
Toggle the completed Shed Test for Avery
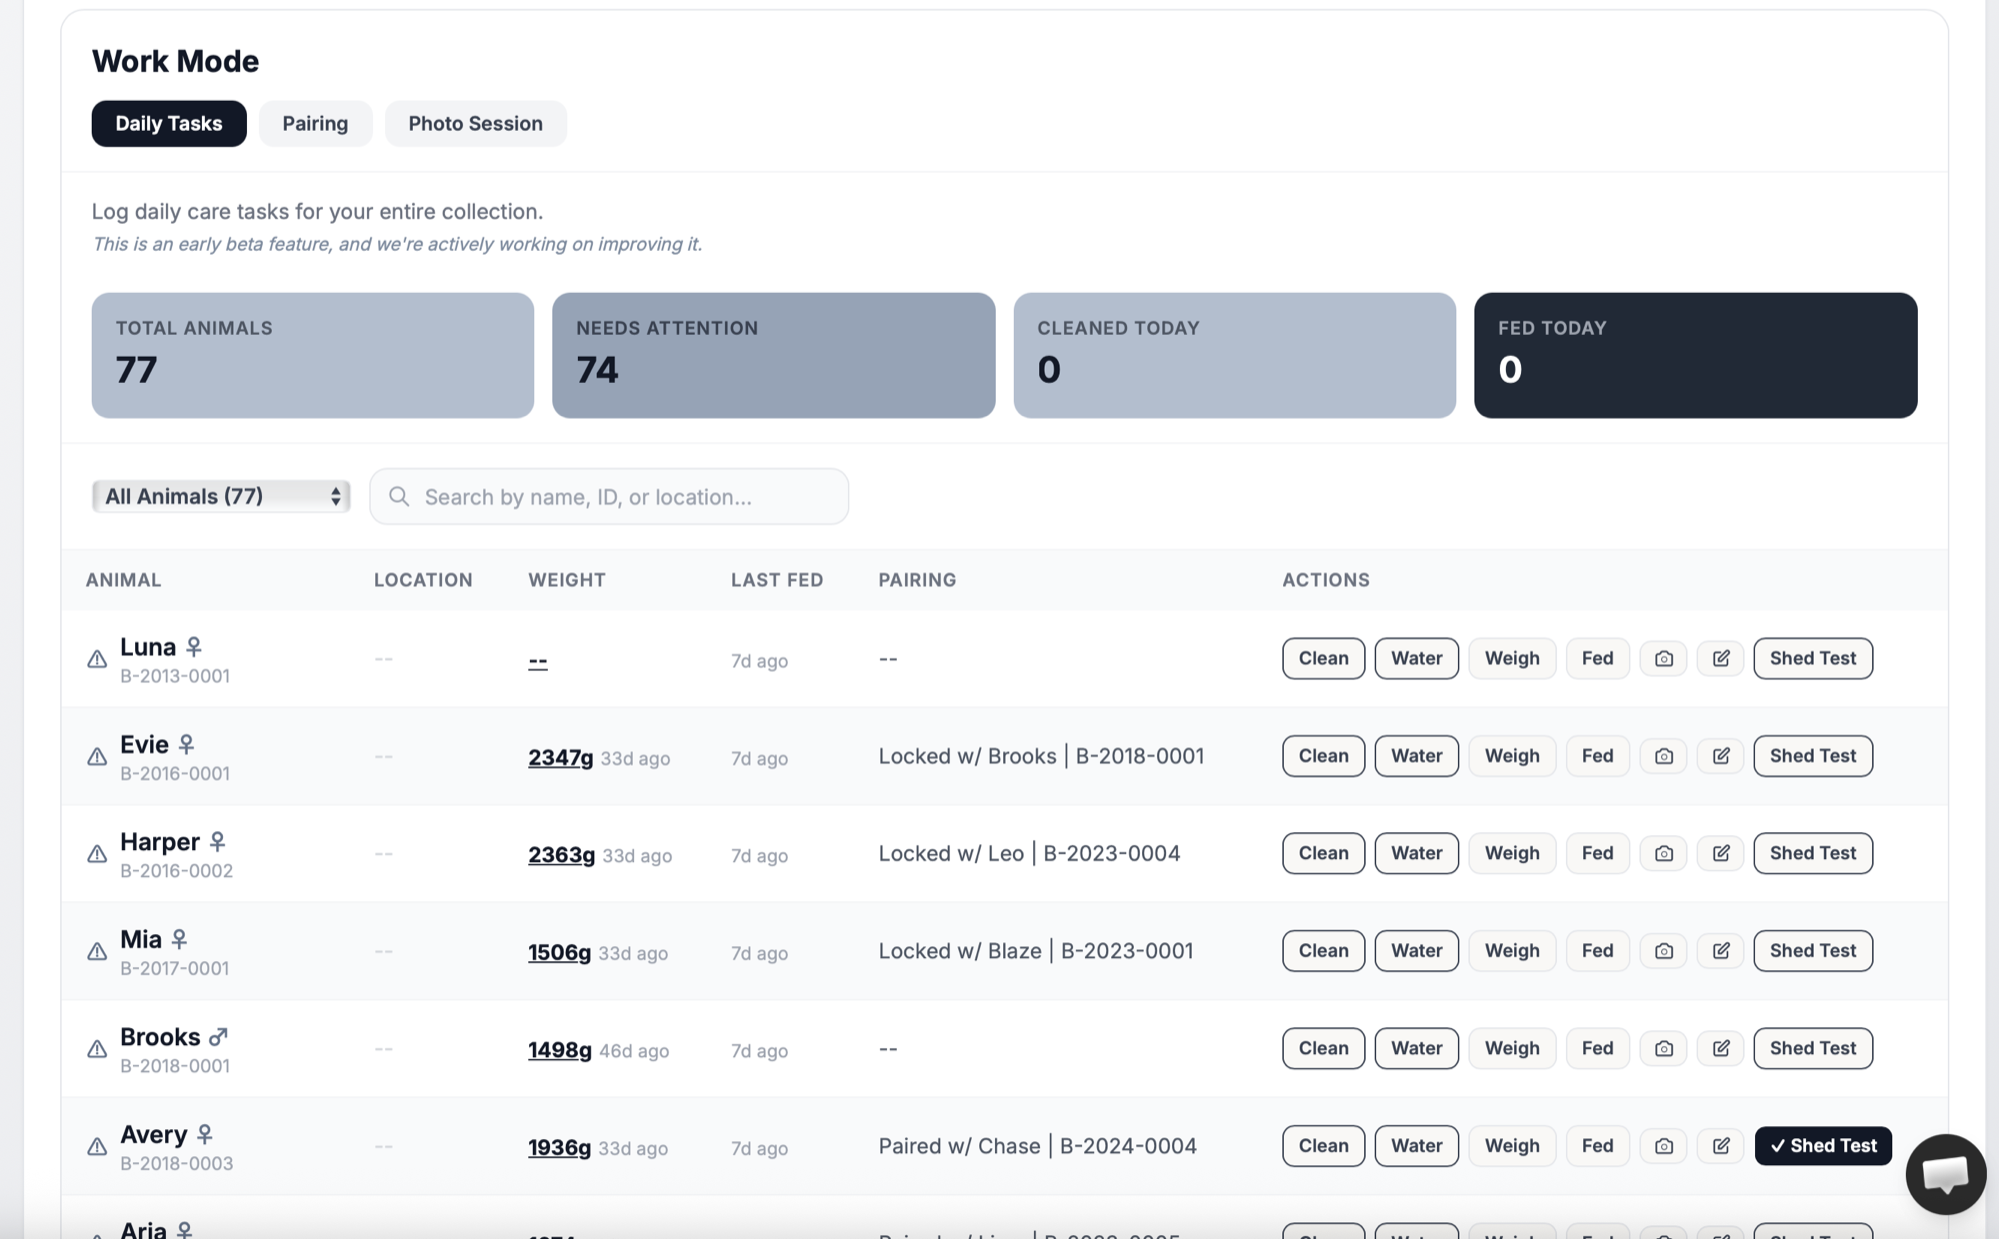coord(1822,1146)
